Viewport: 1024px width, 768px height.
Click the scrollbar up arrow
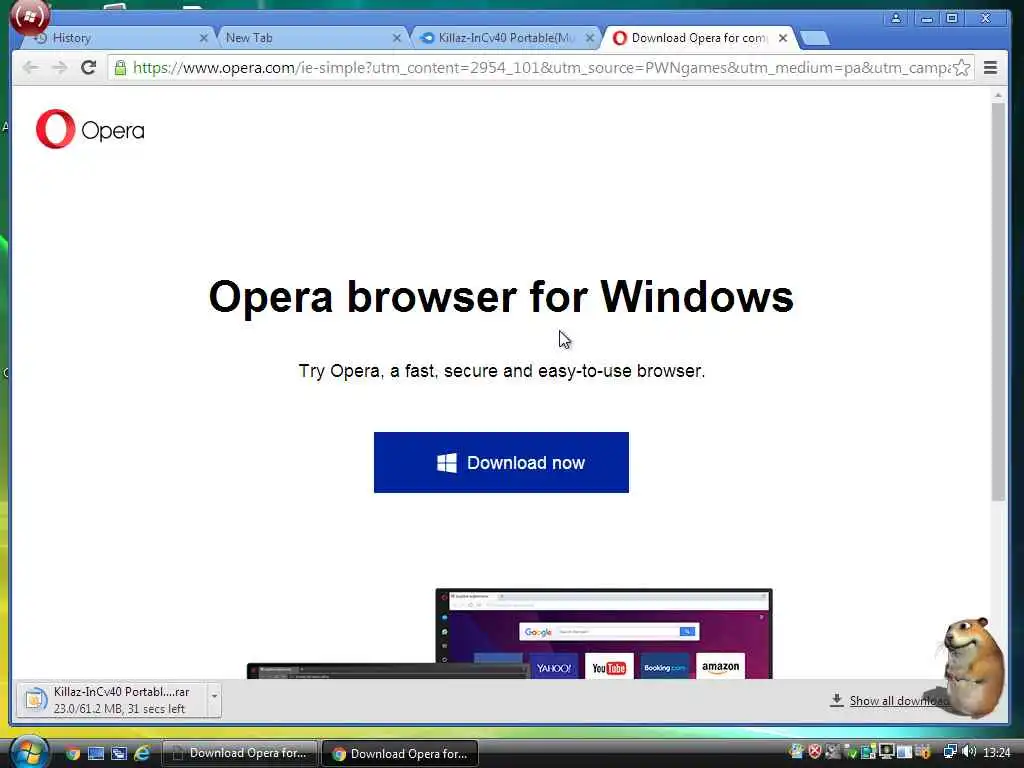click(x=998, y=95)
